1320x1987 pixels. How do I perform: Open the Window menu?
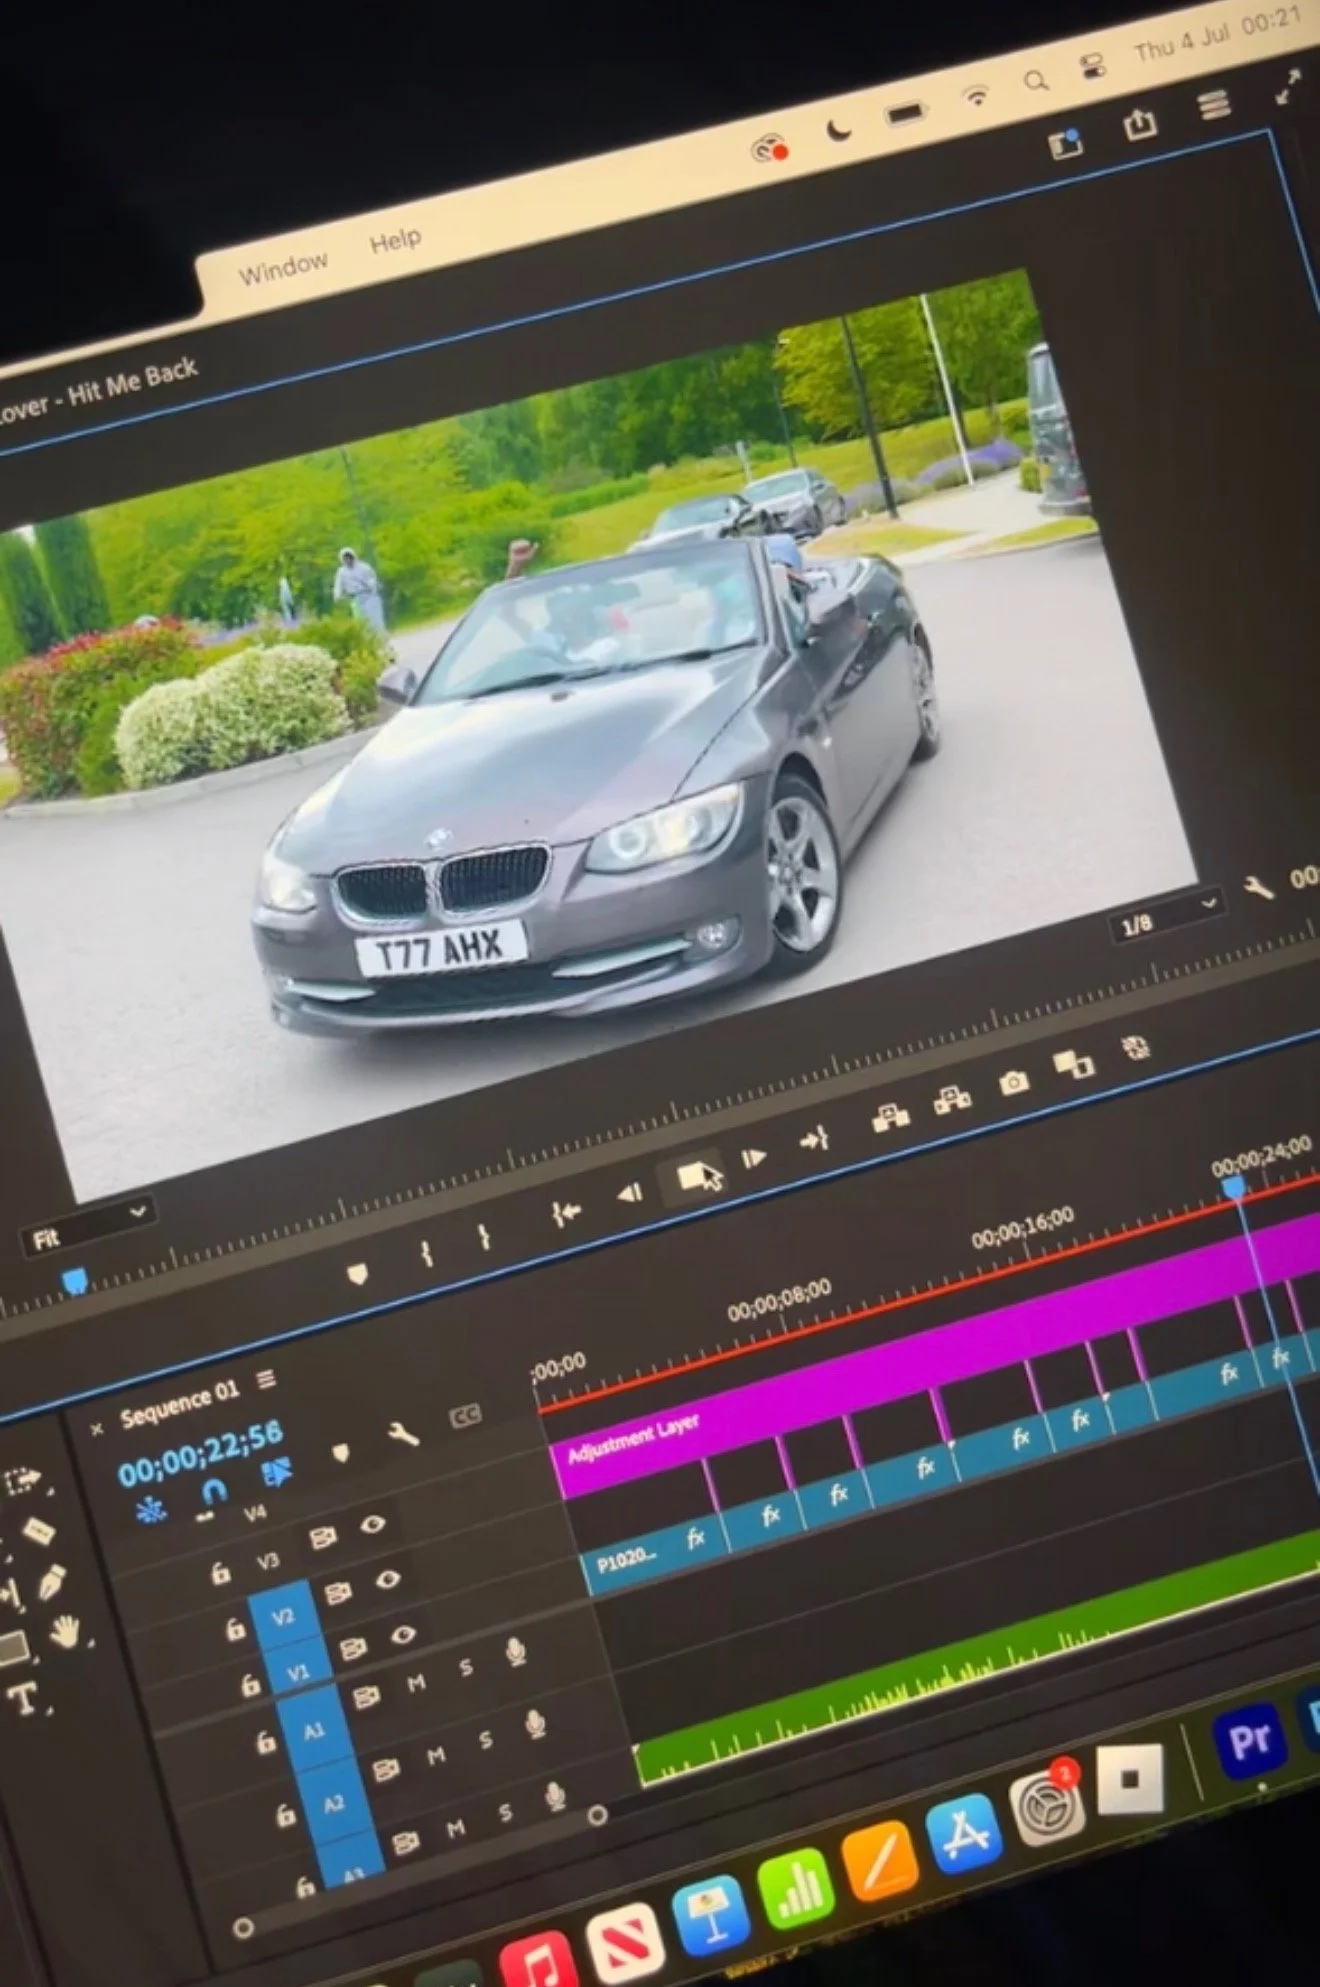(283, 269)
